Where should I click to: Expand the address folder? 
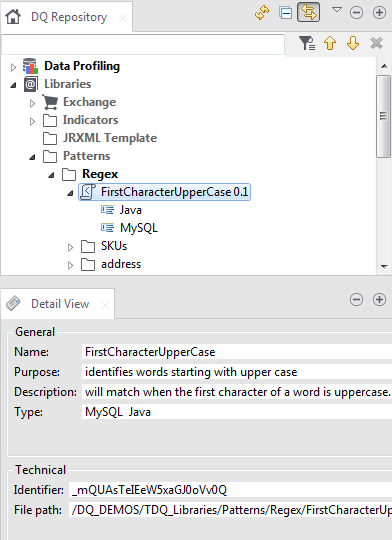(x=70, y=265)
